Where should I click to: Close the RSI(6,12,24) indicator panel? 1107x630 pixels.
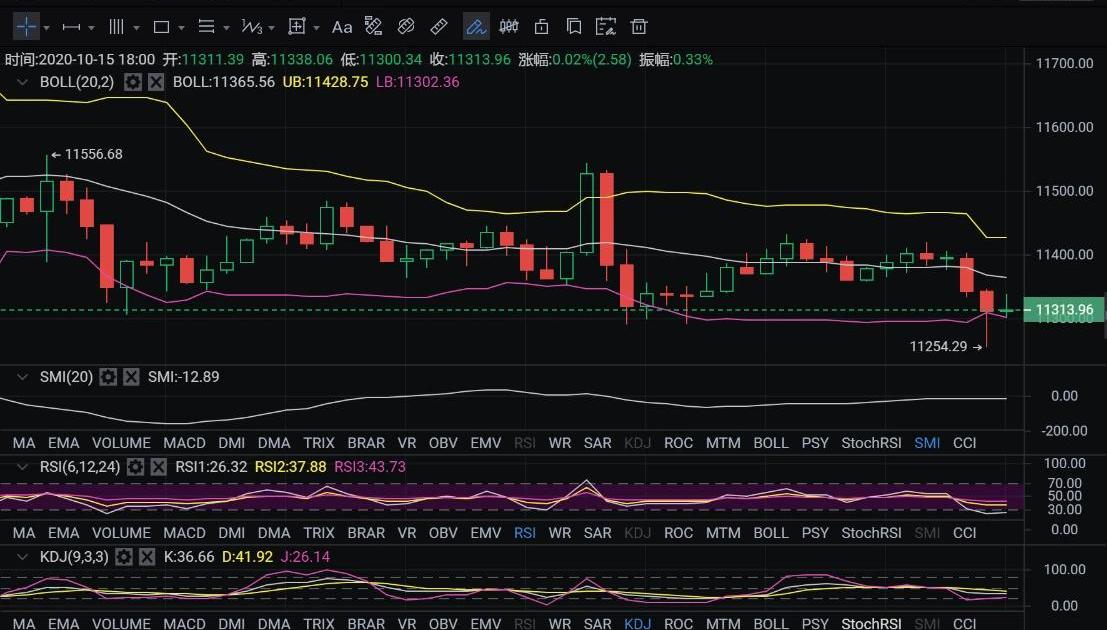pos(159,467)
